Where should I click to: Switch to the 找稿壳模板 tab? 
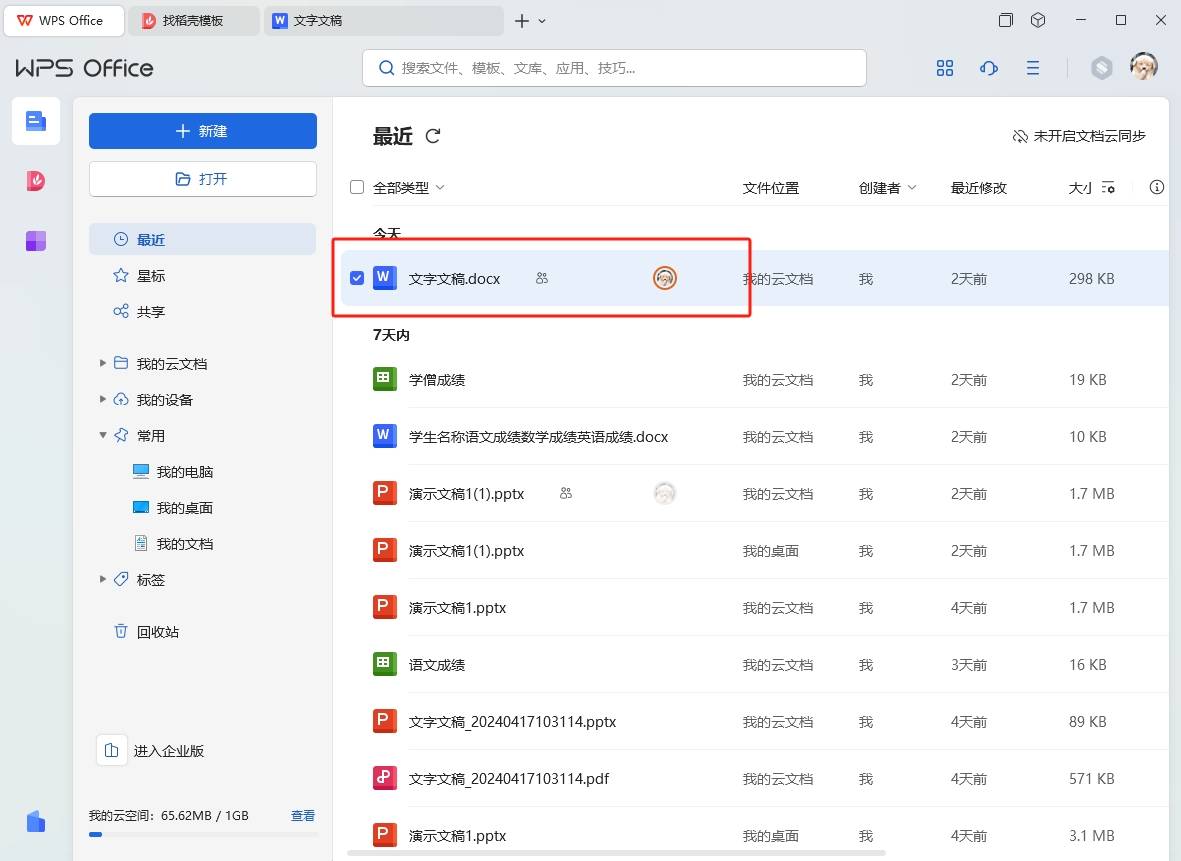(194, 20)
